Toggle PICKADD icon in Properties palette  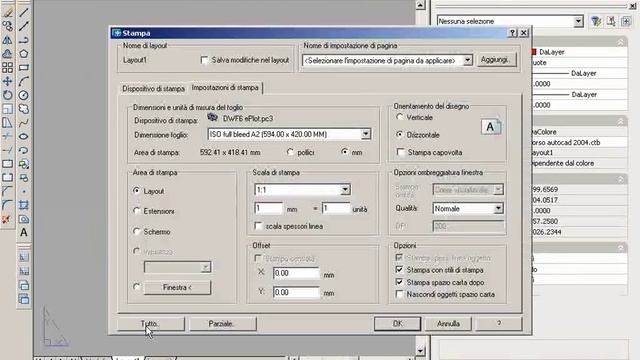tap(626, 21)
